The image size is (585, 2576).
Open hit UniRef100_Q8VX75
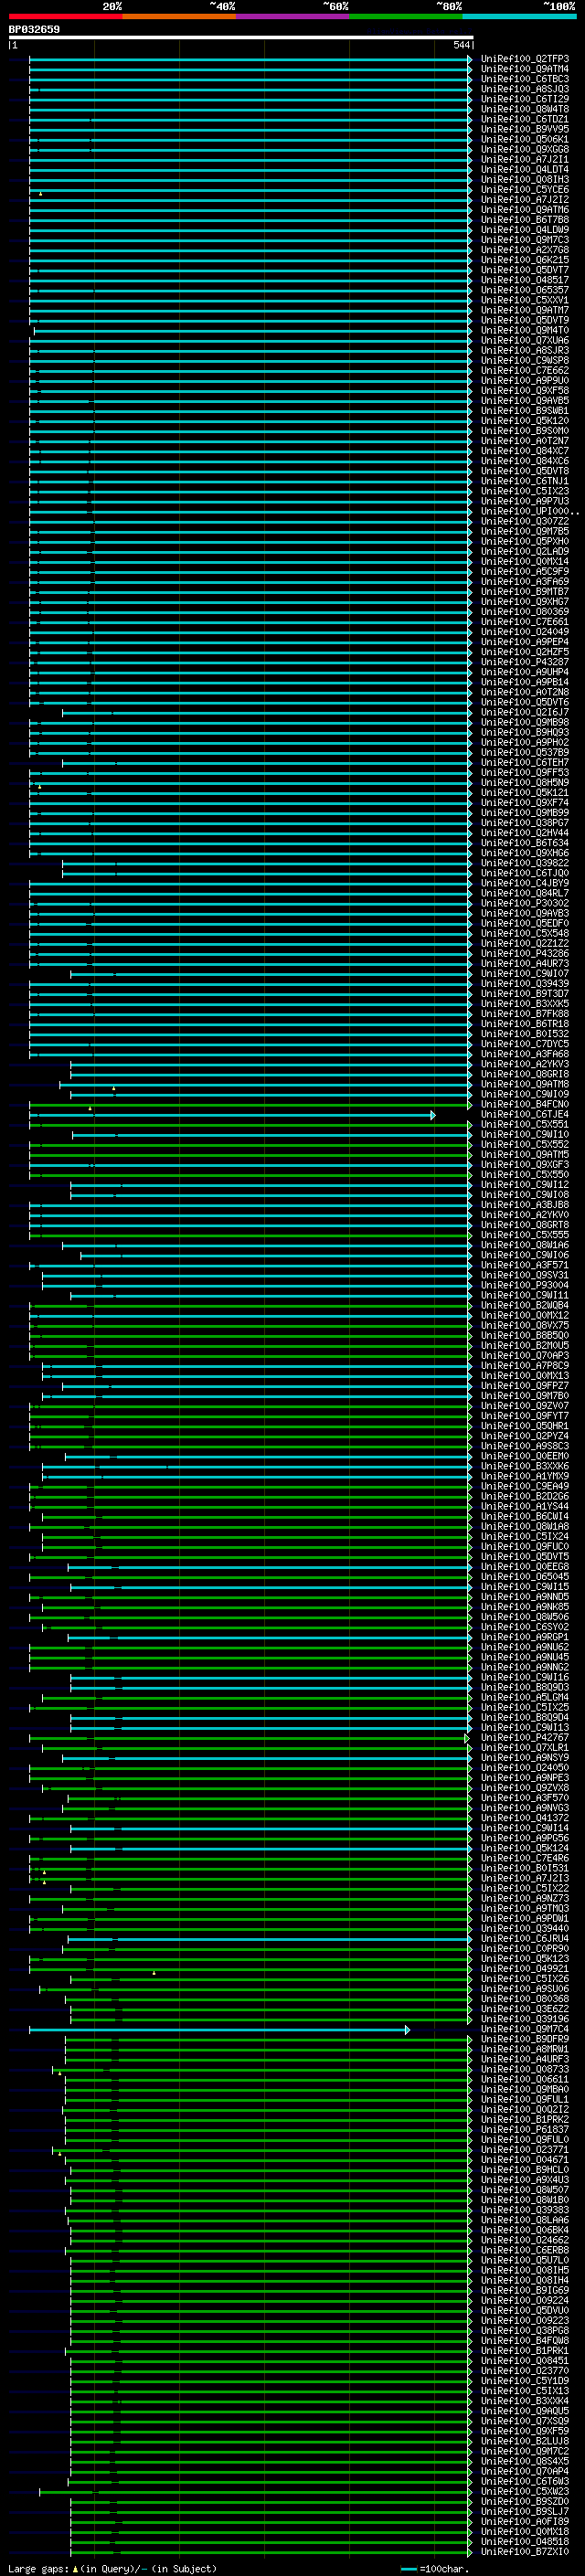525,1325
